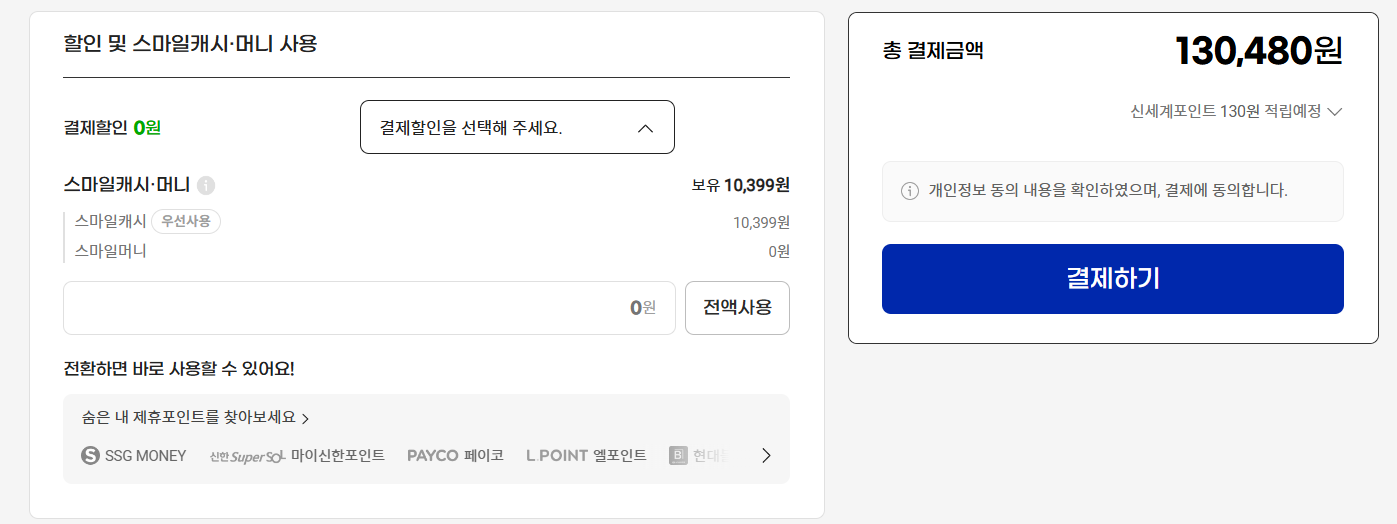Viewport: 1397px width, 524px height.
Task: Expand 신세계포인트 130원 적립예정 details
Action: tap(1236, 111)
